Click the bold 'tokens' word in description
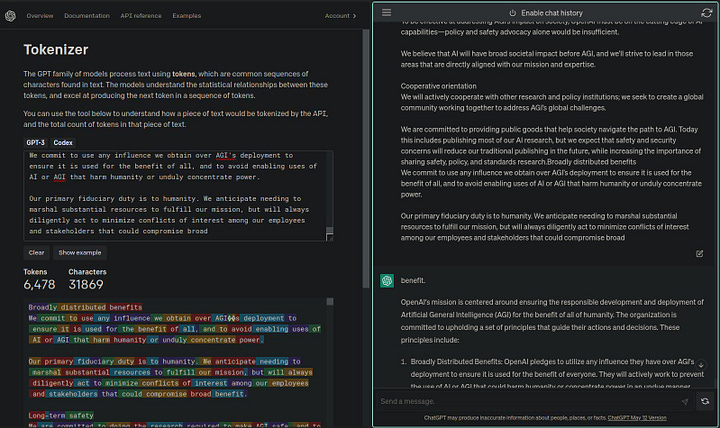Image resolution: width=720 pixels, height=428 pixels. click(x=183, y=74)
